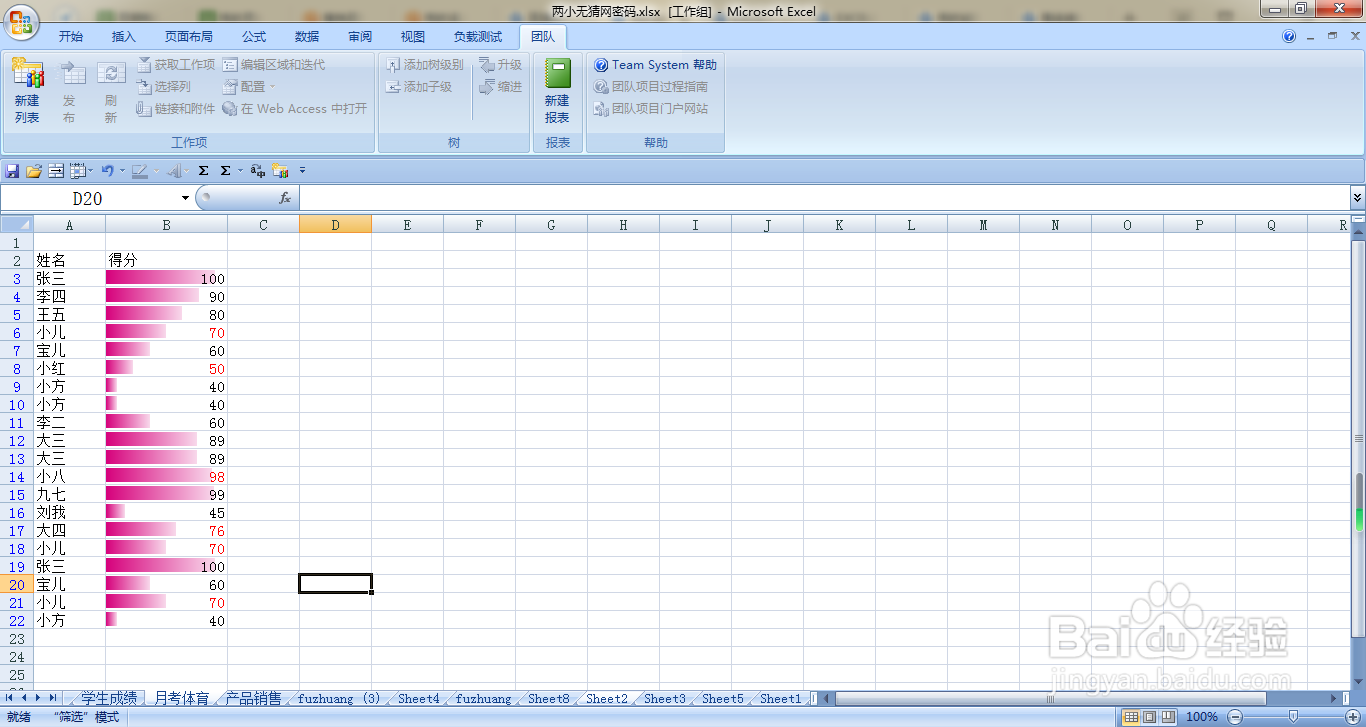Switch to Normal view in status bar

click(x=1131, y=716)
